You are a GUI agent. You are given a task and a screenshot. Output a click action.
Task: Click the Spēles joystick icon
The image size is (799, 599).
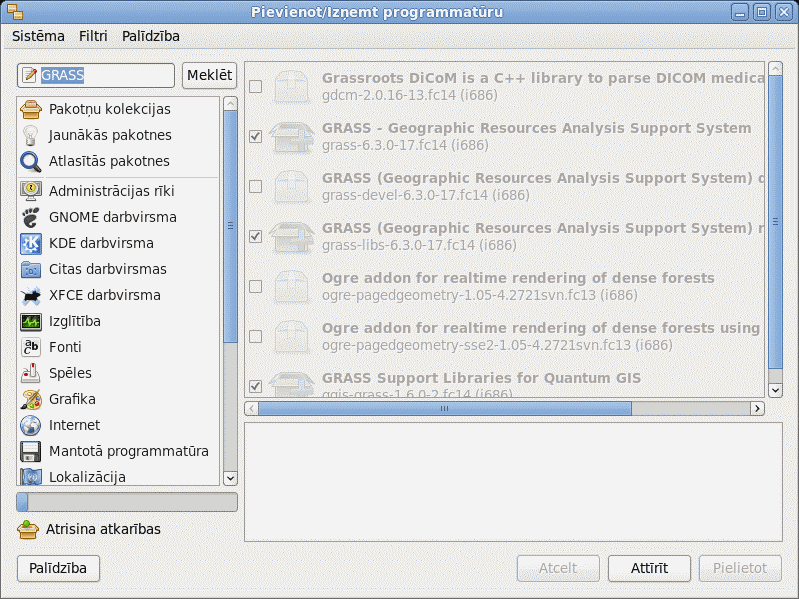pyautogui.click(x=31, y=373)
